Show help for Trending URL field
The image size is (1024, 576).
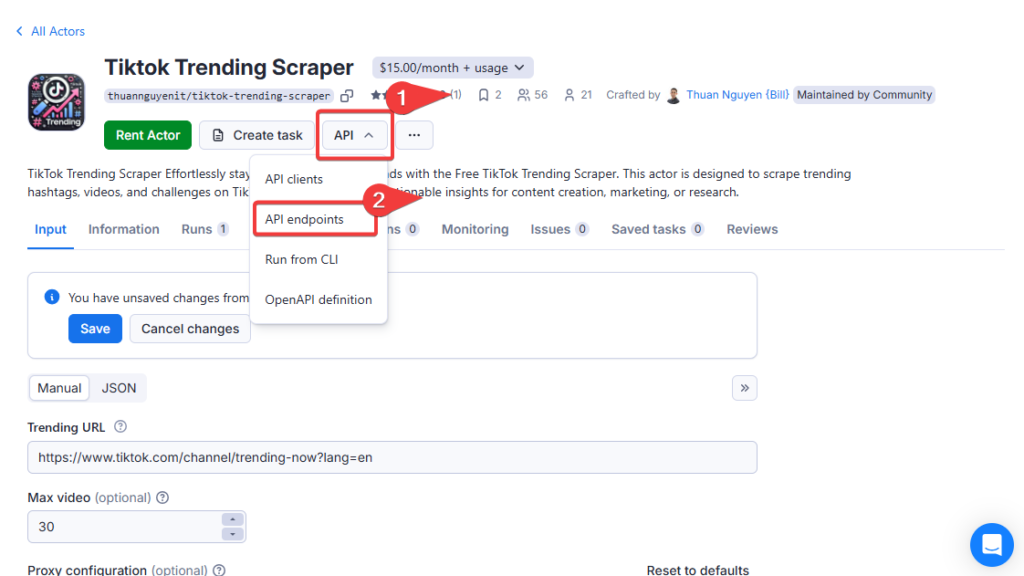pyautogui.click(x=120, y=426)
